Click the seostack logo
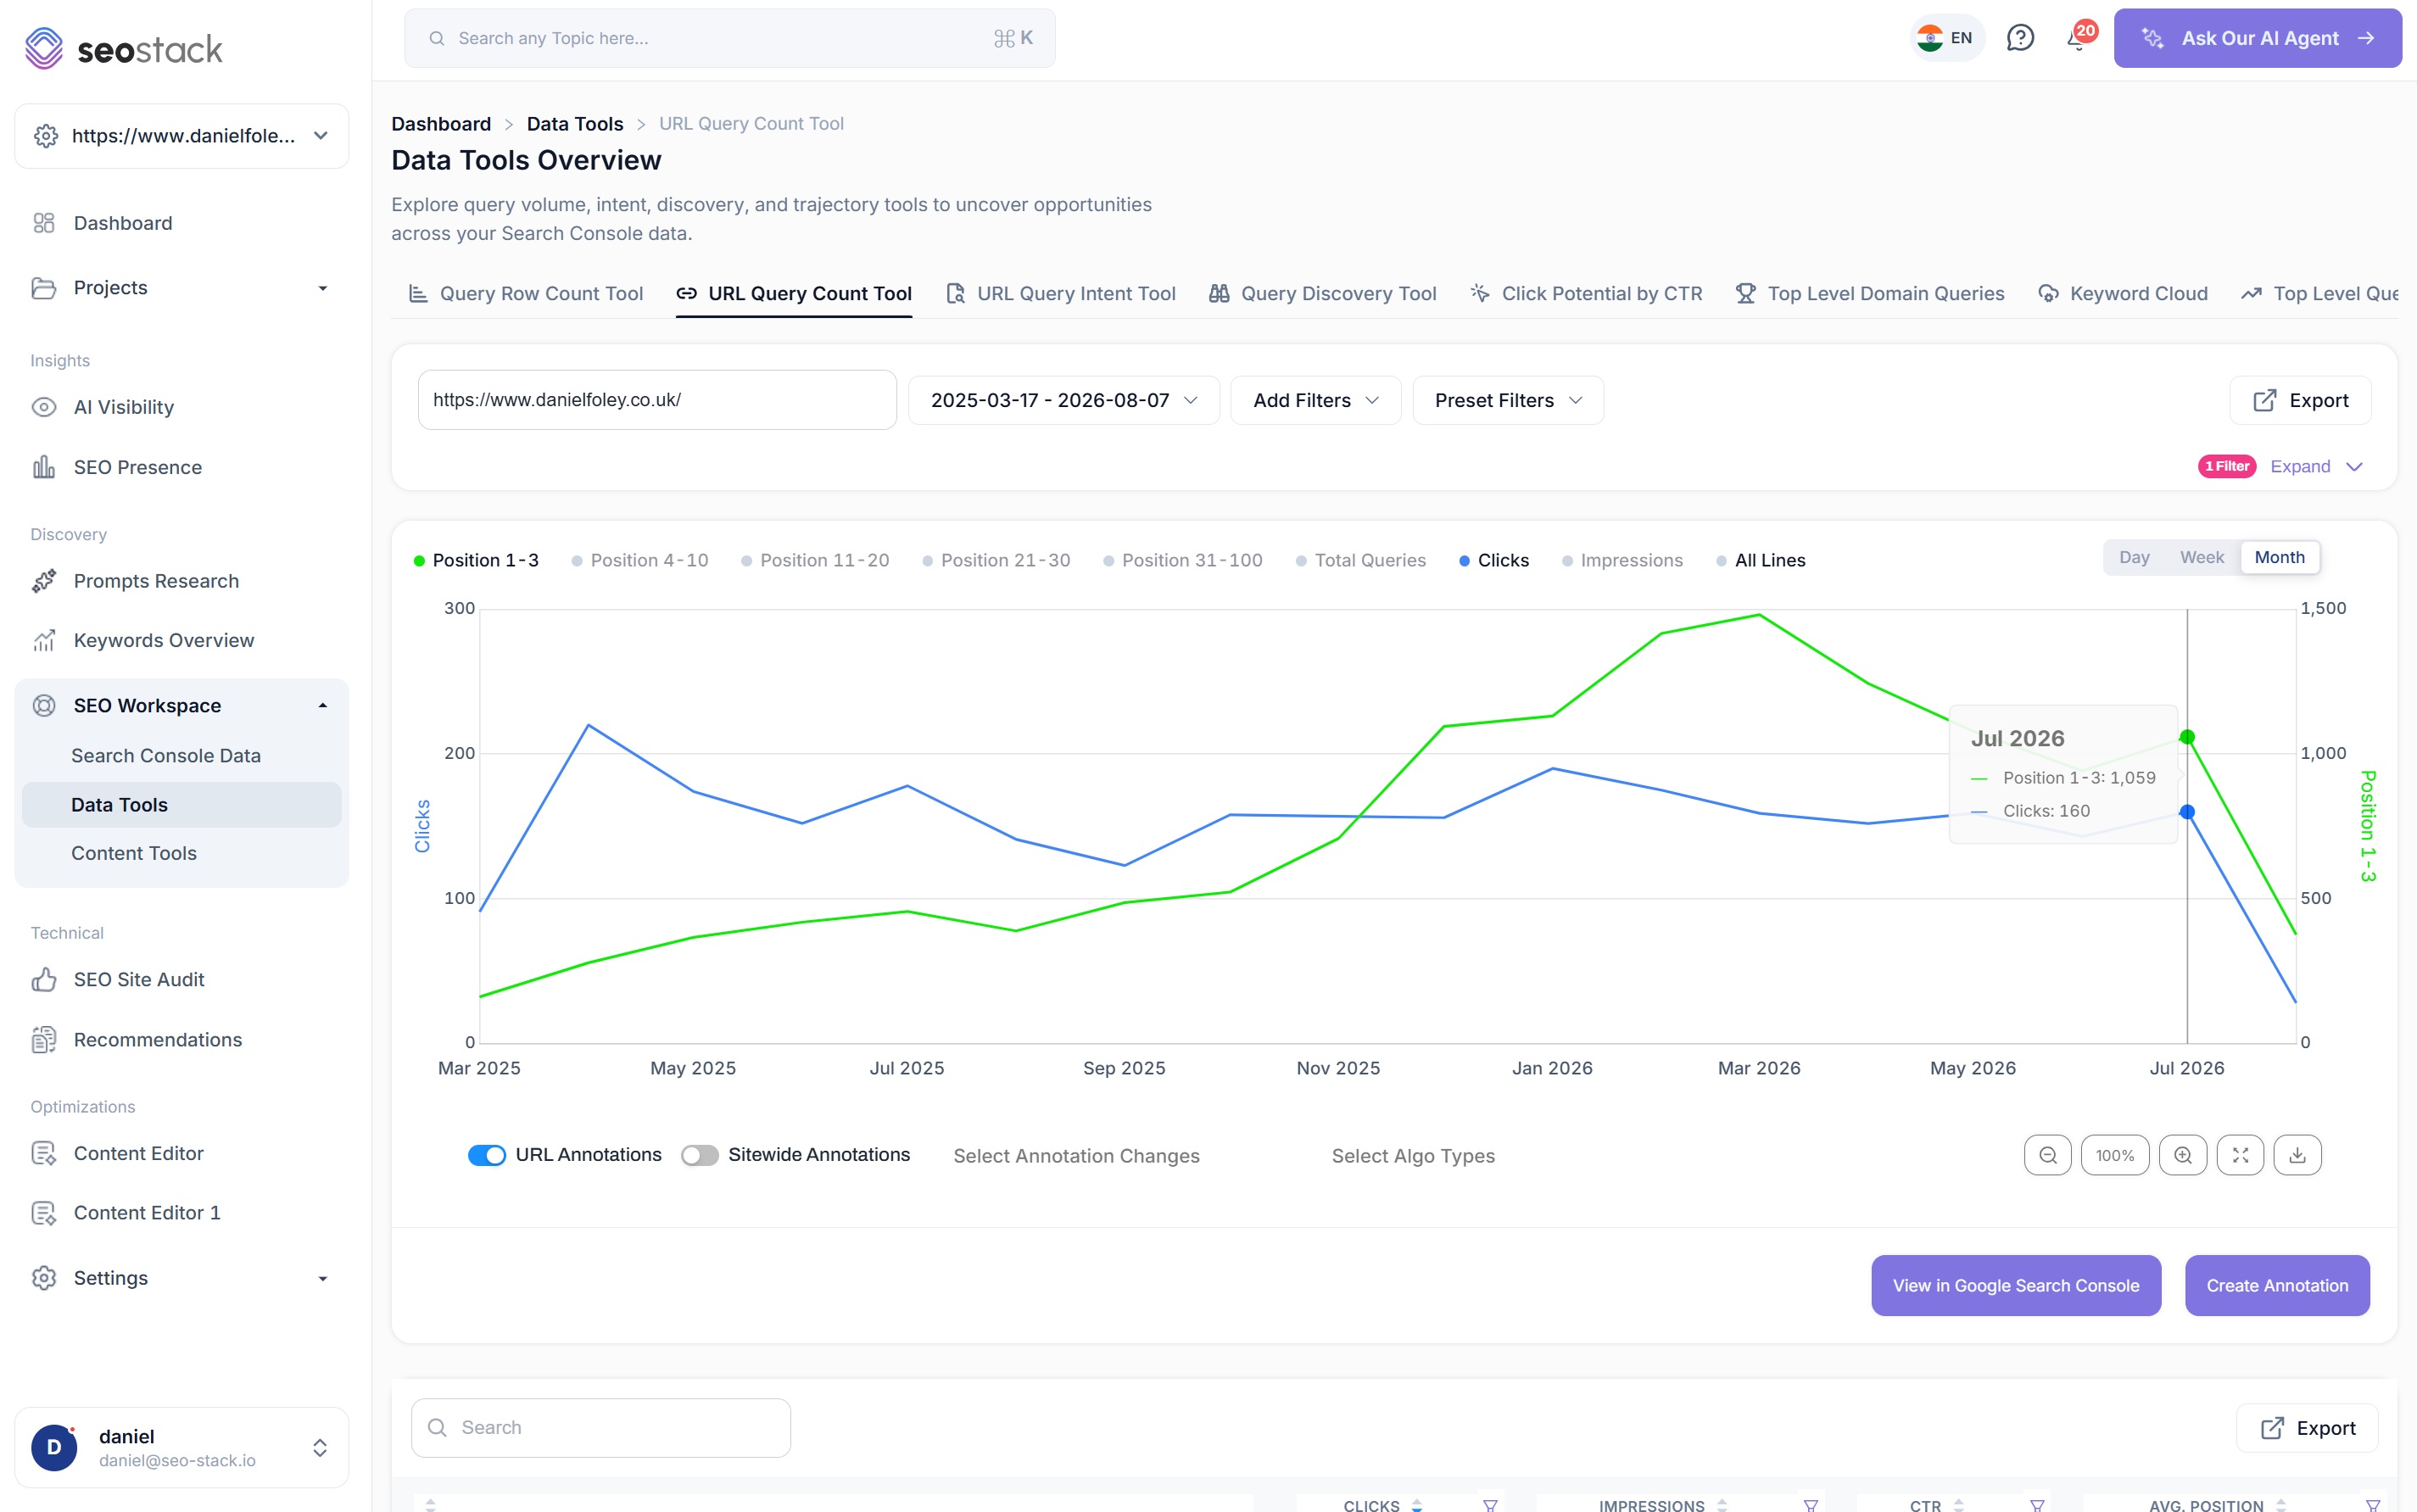 click(123, 48)
